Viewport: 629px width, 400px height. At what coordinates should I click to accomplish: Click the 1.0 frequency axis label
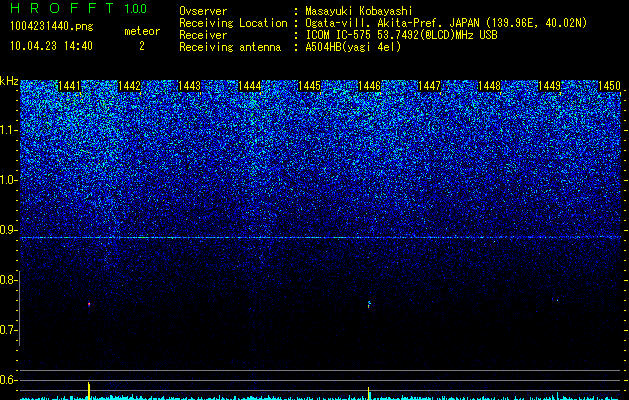pos(9,180)
